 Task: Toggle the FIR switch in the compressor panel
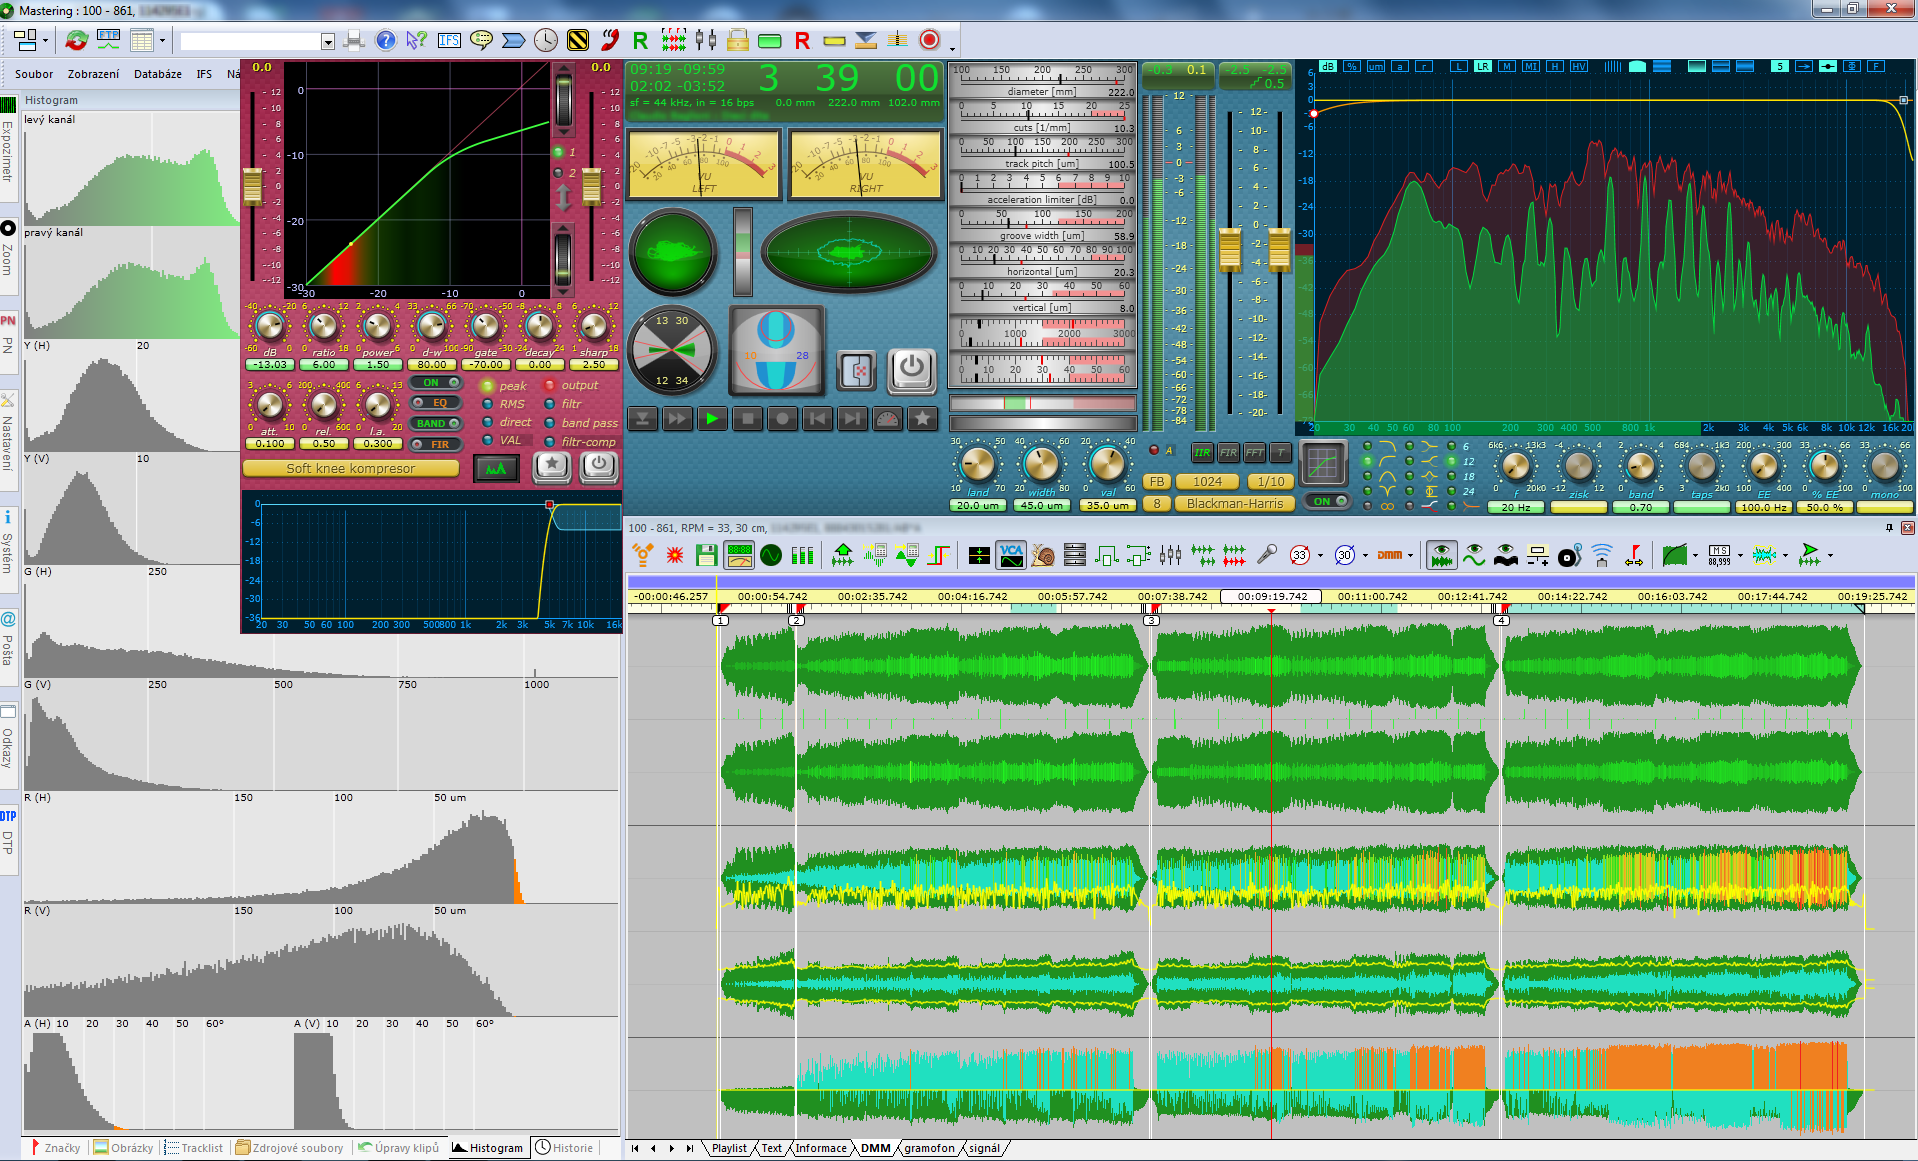point(435,445)
